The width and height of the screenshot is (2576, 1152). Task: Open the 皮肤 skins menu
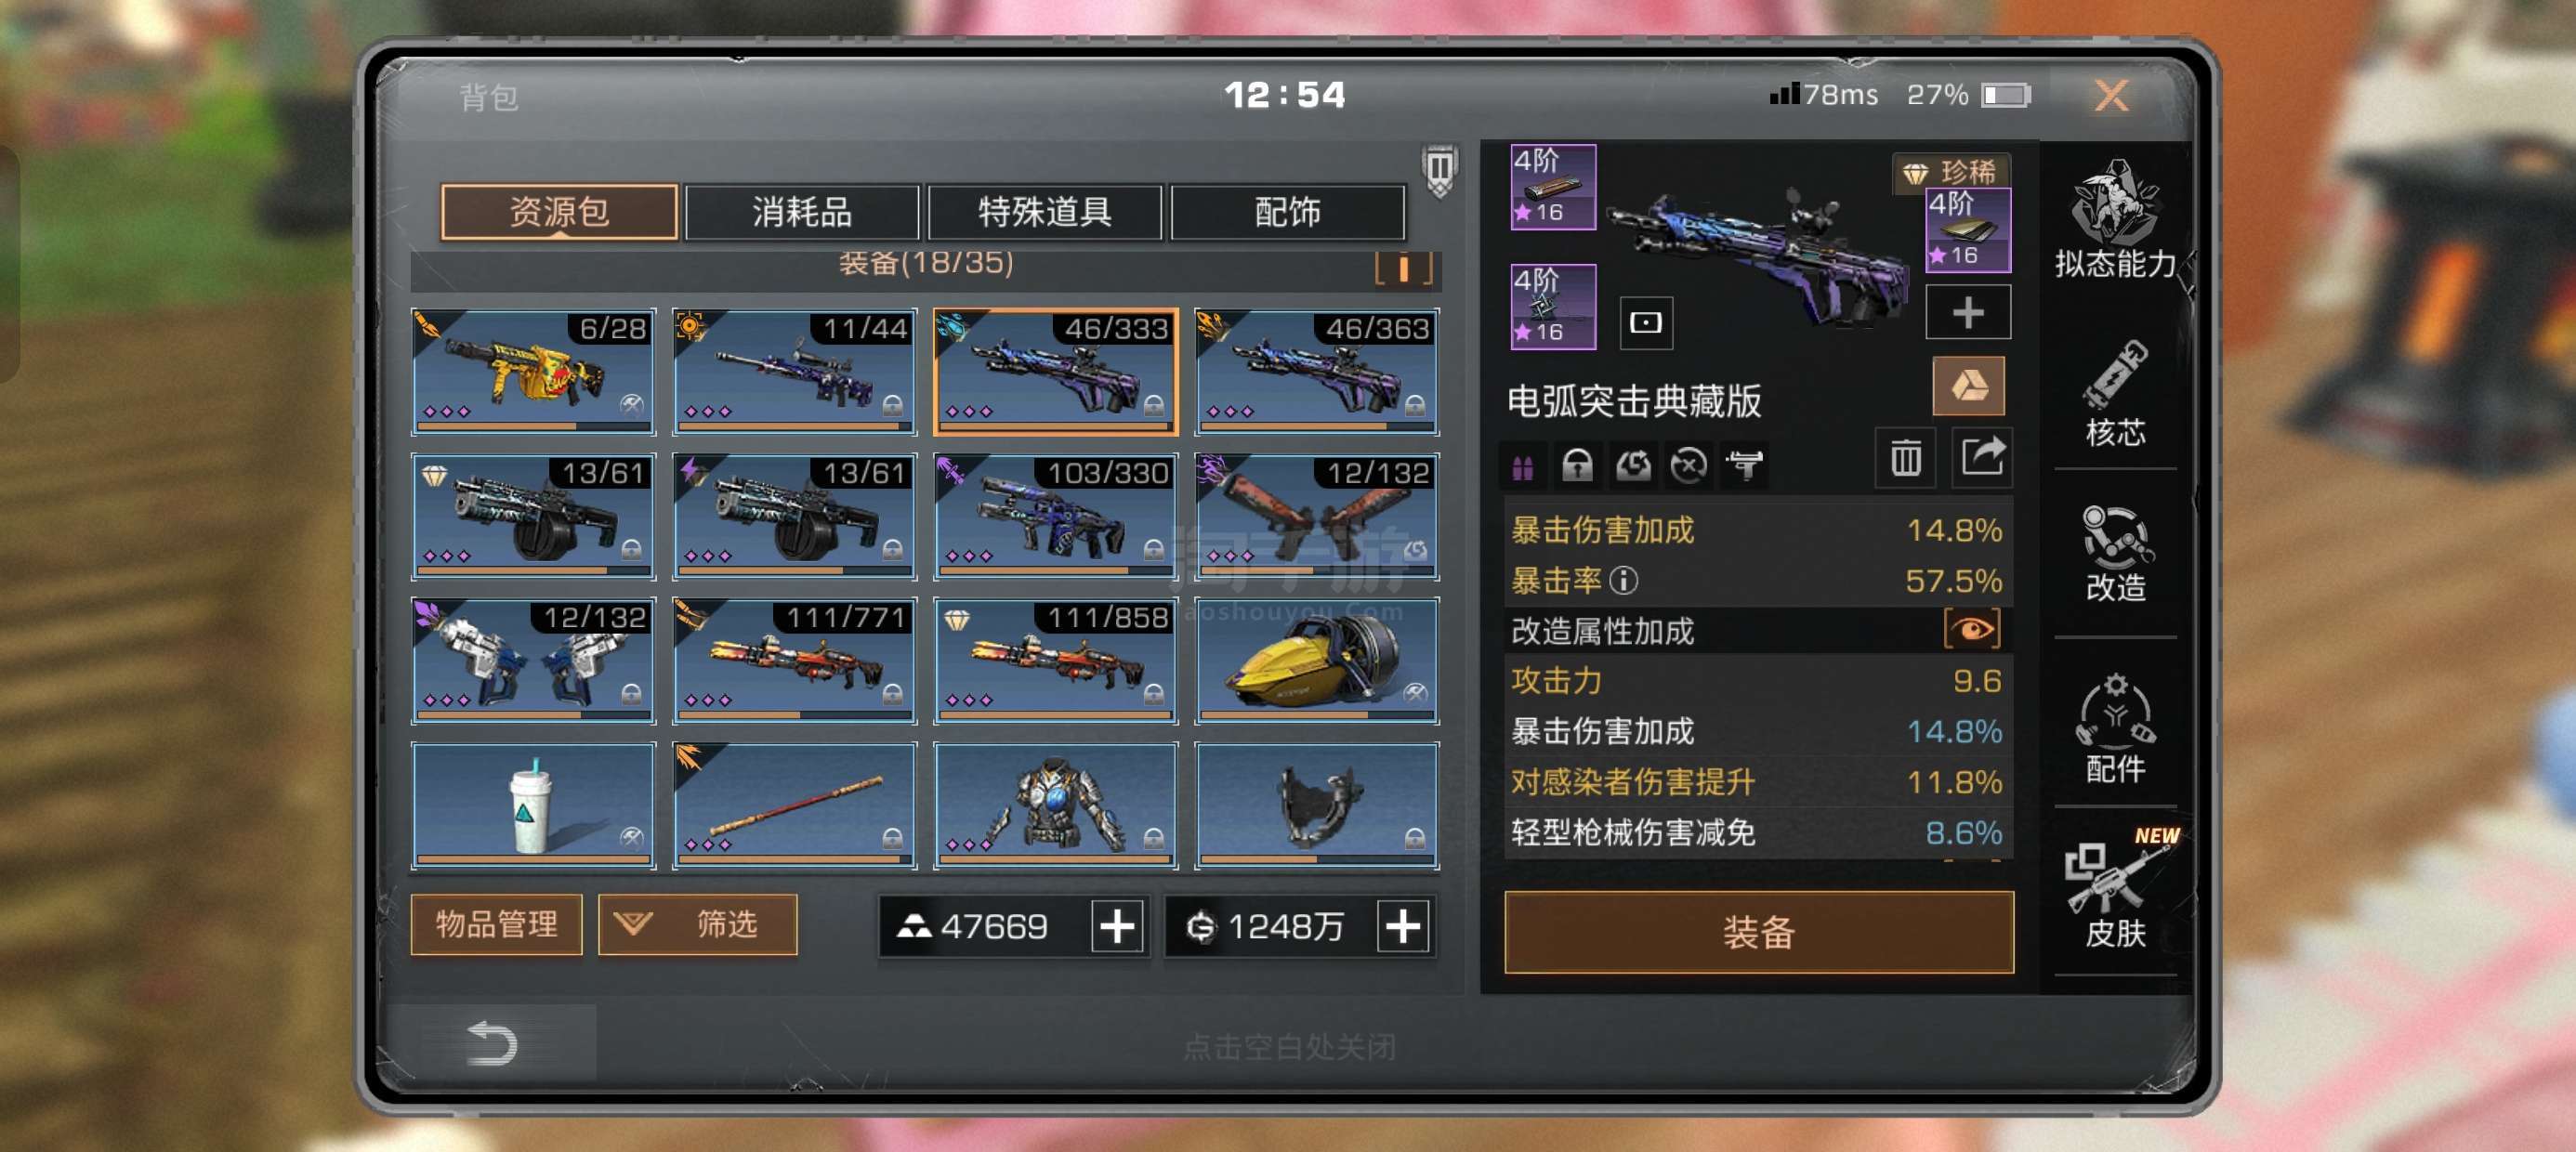pos(2115,888)
